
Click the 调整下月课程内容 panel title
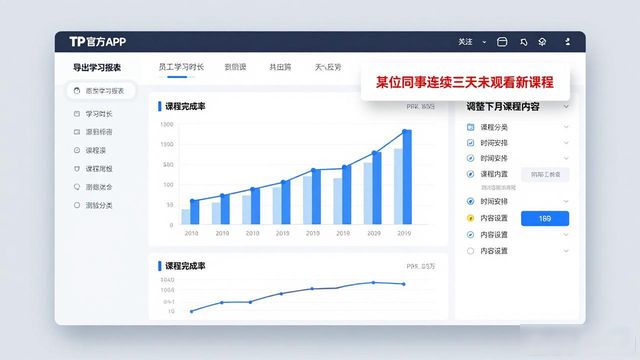[x=503, y=107]
